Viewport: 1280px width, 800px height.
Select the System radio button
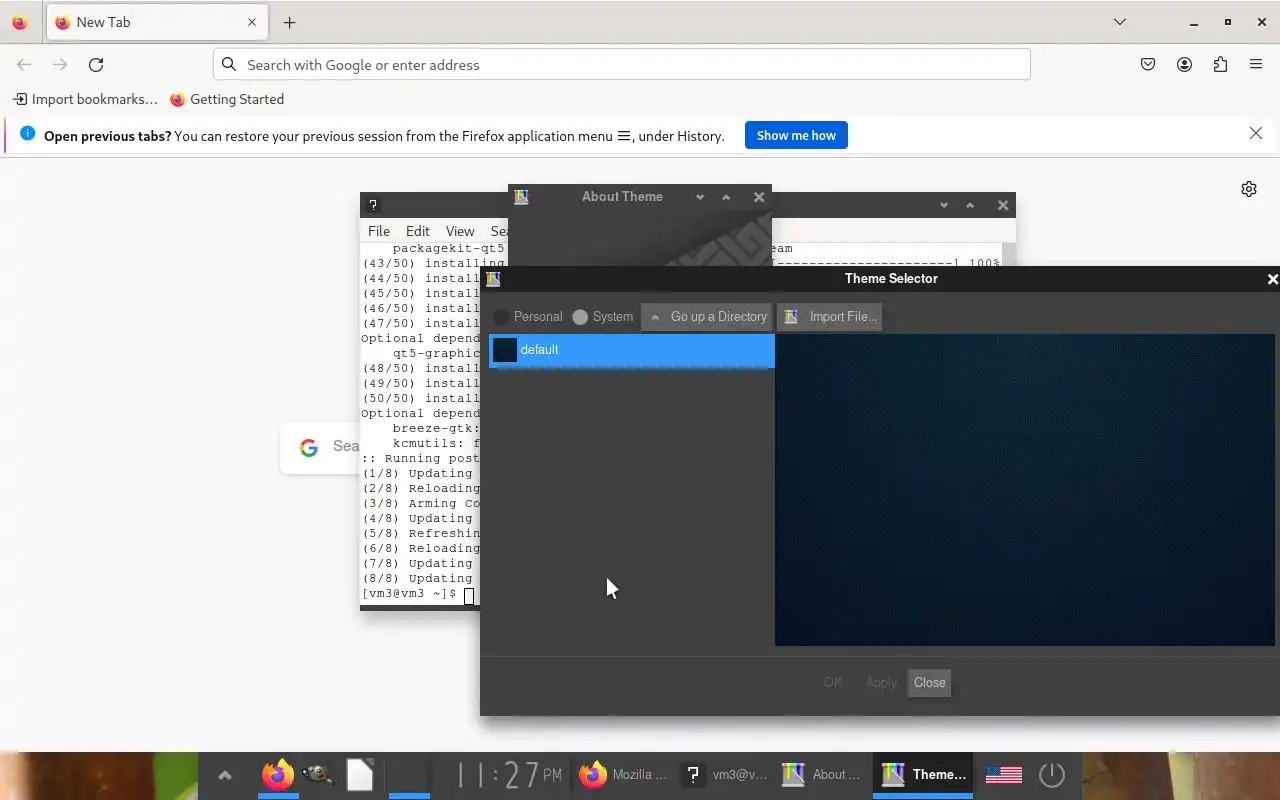pyautogui.click(x=603, y=317)
